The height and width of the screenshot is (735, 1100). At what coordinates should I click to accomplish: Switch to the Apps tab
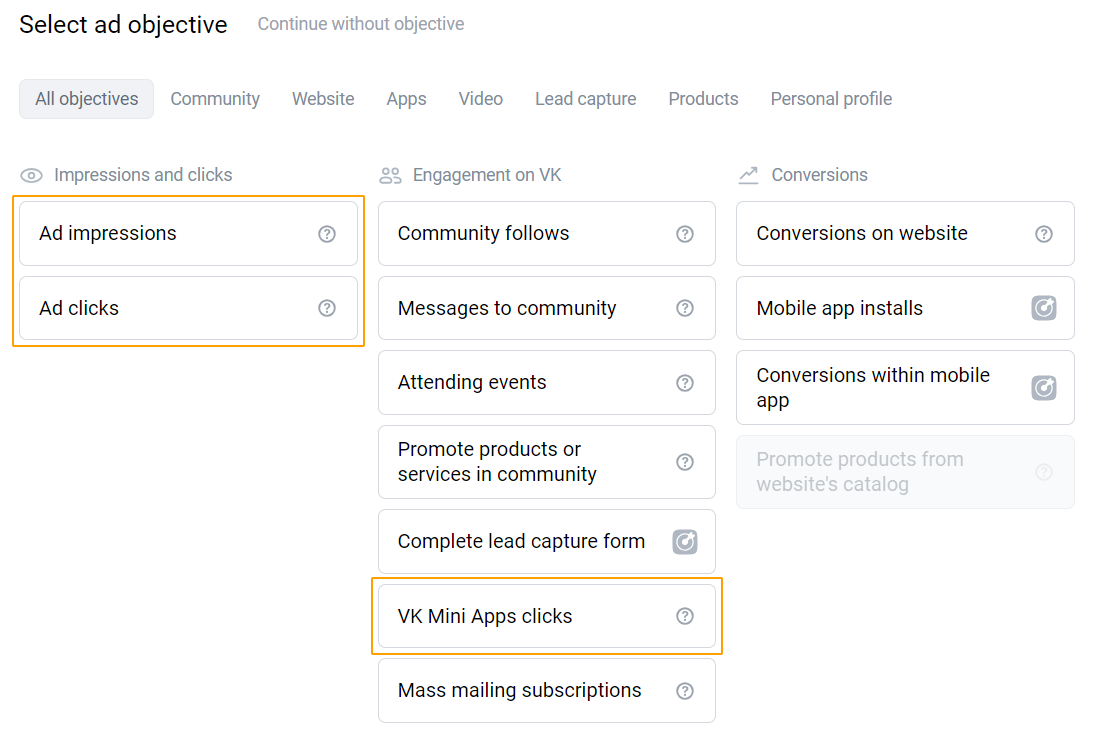[x=406, y=99]
